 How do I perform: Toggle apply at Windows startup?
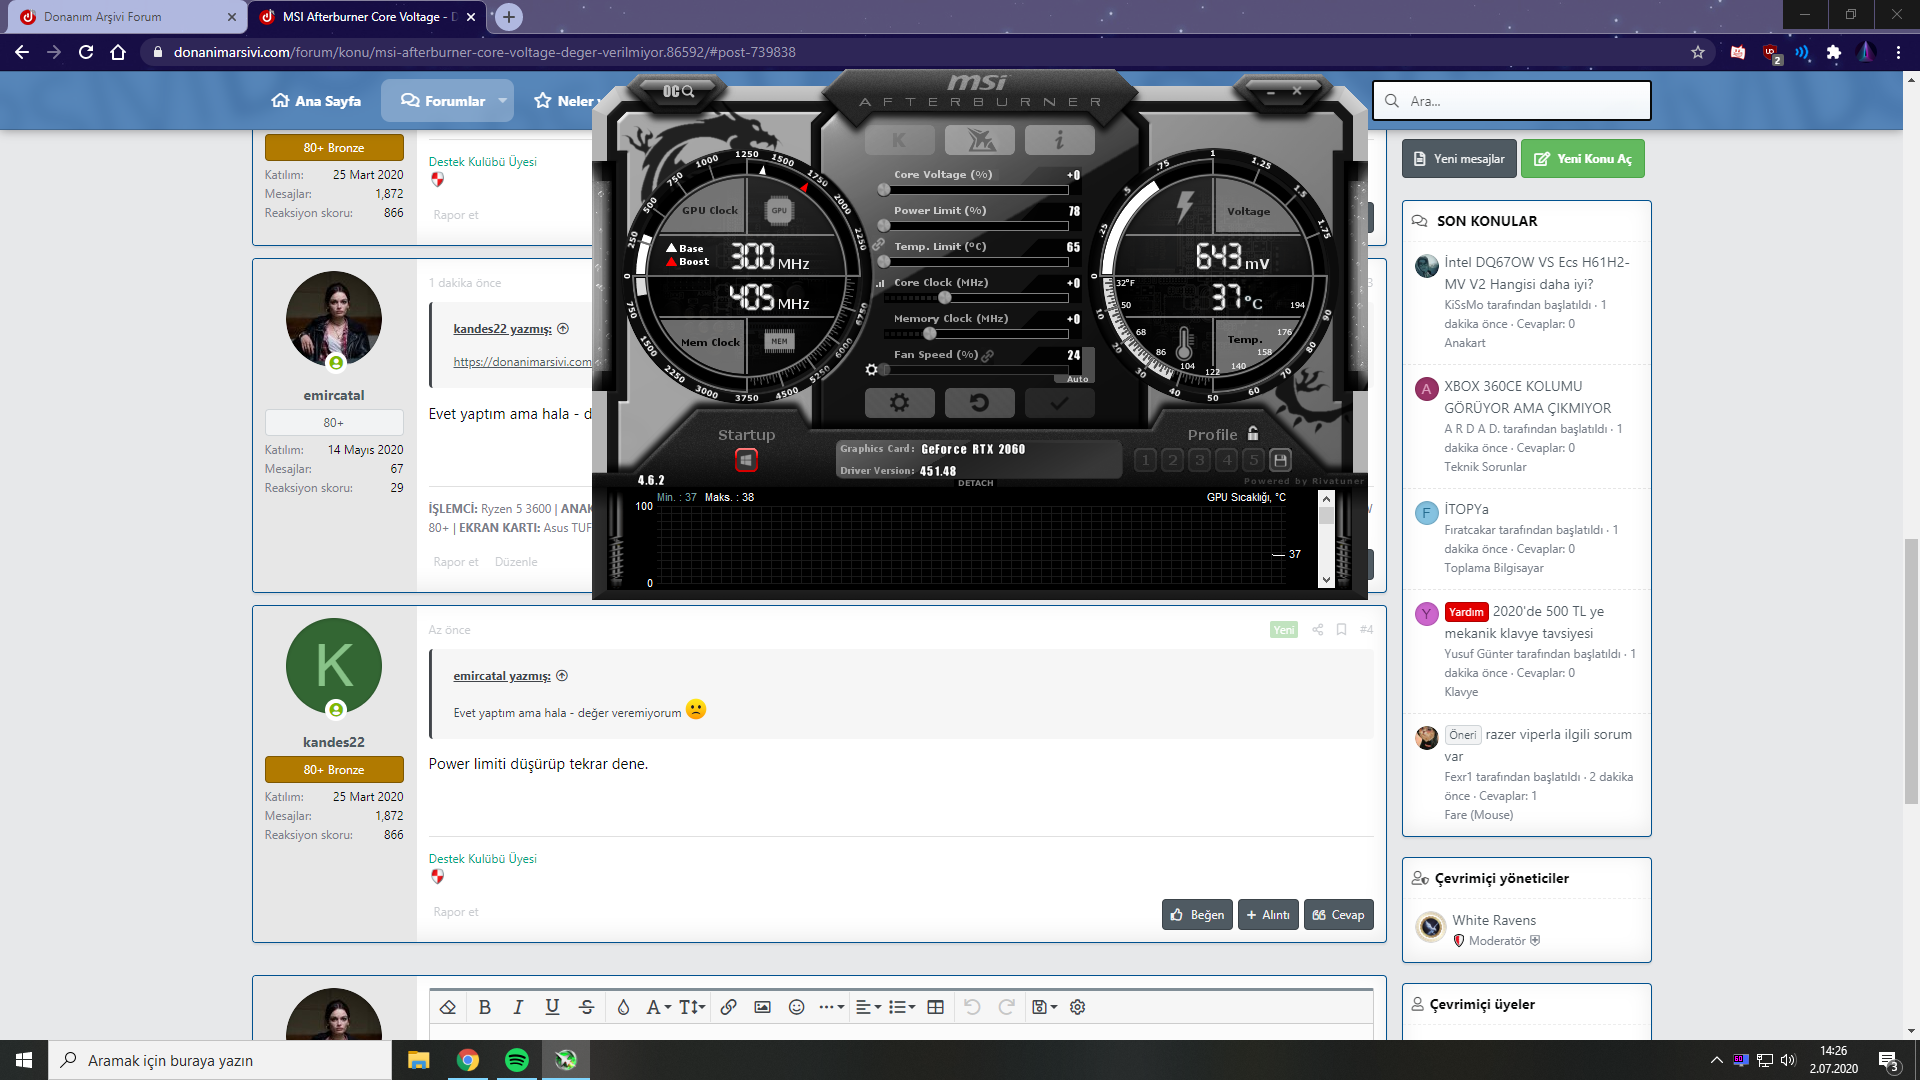(x=746, y=460)
